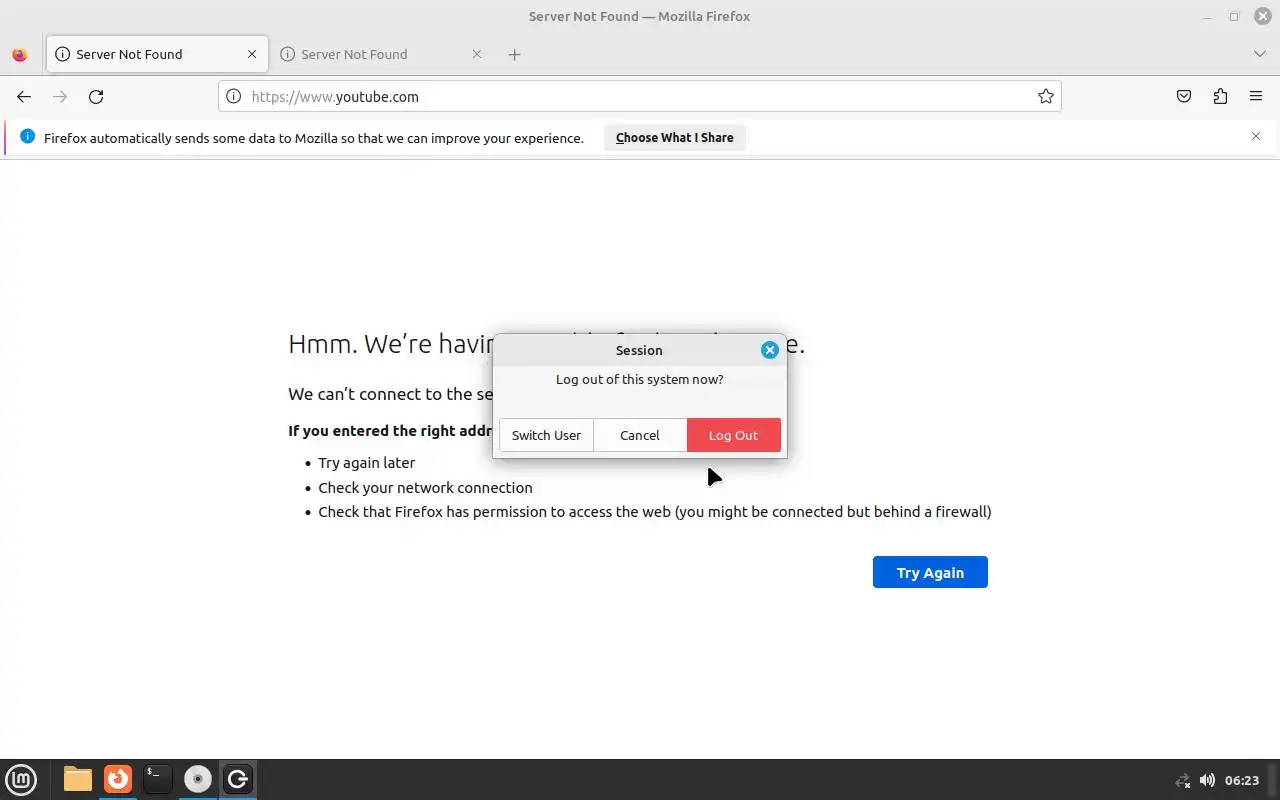Open the network connection tray icon
The height and width of the screenshot is (800, 1280).
(x=1183, y=780)
